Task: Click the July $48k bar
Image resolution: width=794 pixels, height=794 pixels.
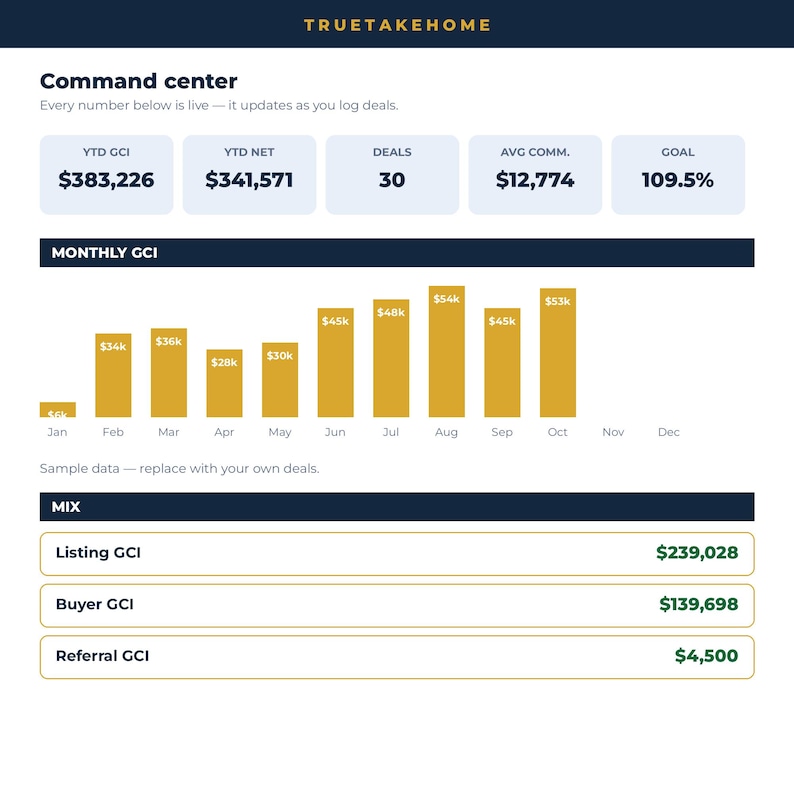Action: coord(391,358)
